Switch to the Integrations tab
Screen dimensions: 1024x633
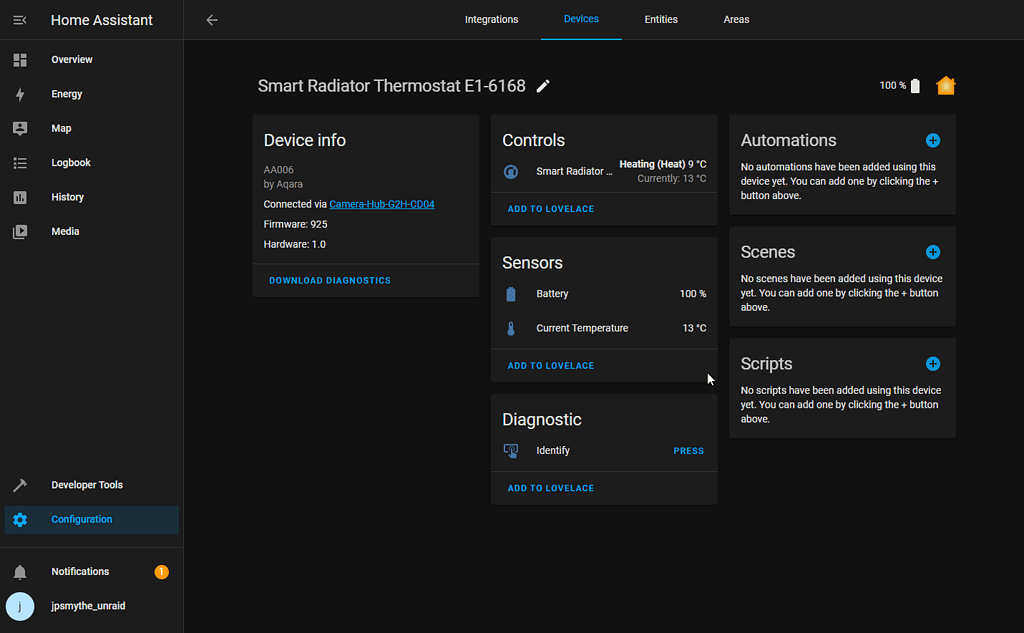tap(491, 20)
